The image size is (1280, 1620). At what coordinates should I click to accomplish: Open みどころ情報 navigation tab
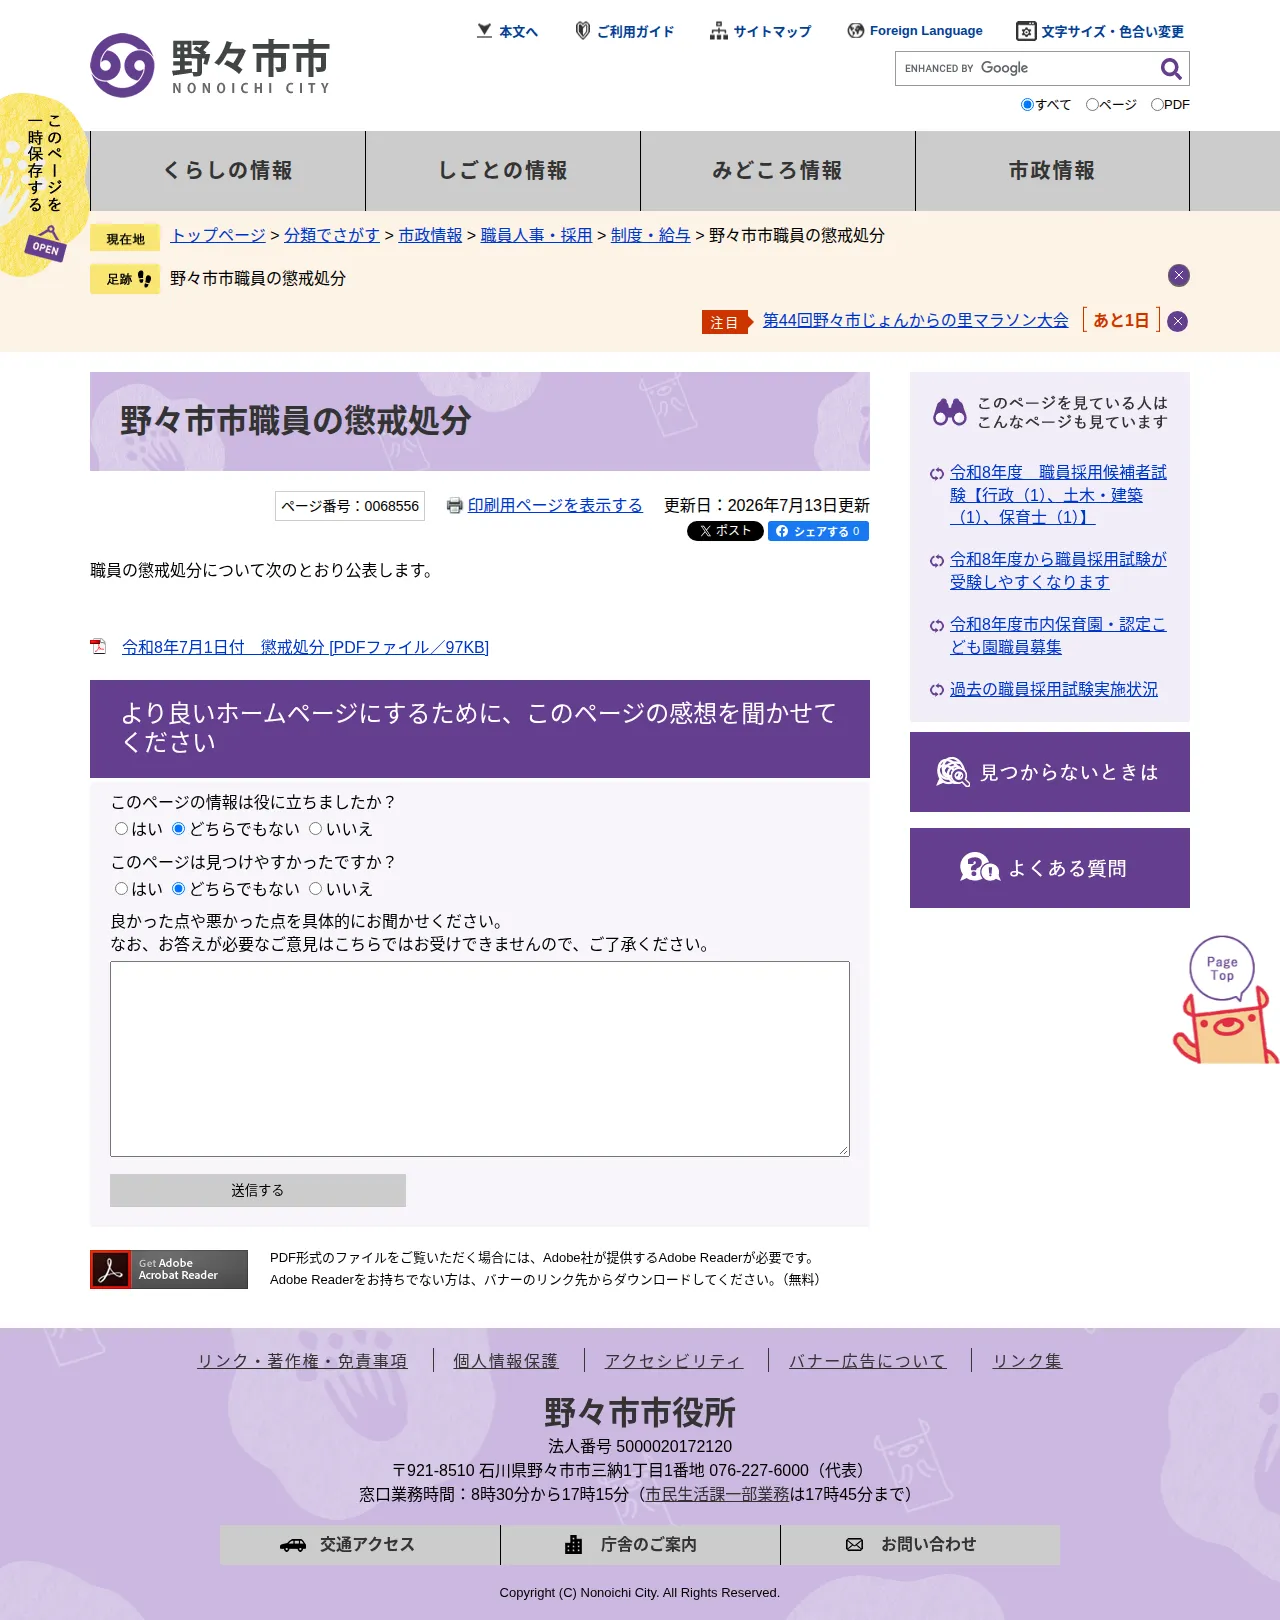point(778,171)
